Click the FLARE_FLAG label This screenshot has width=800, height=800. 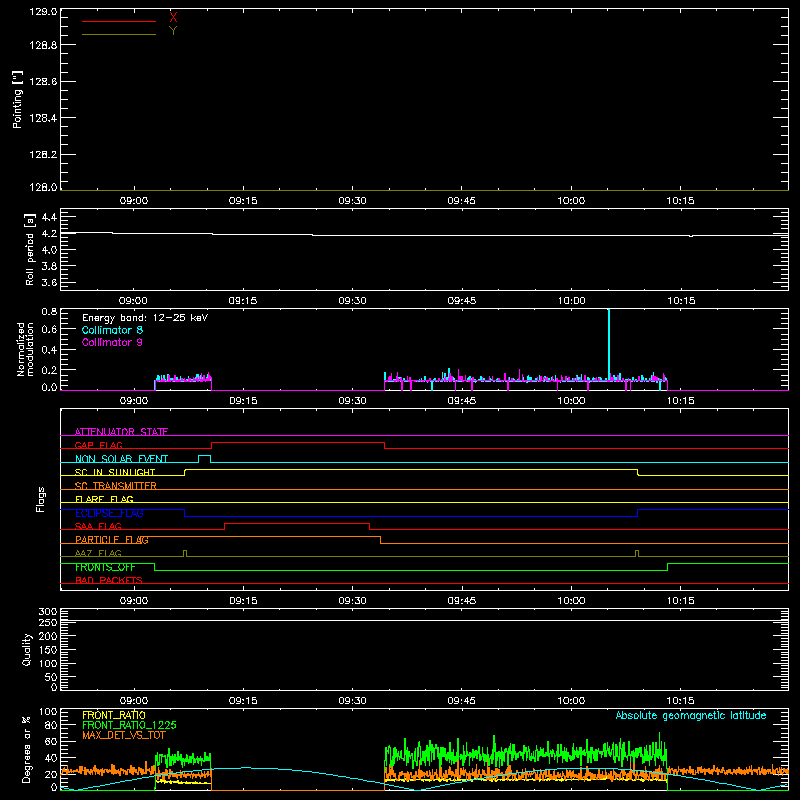pos(104,499)
